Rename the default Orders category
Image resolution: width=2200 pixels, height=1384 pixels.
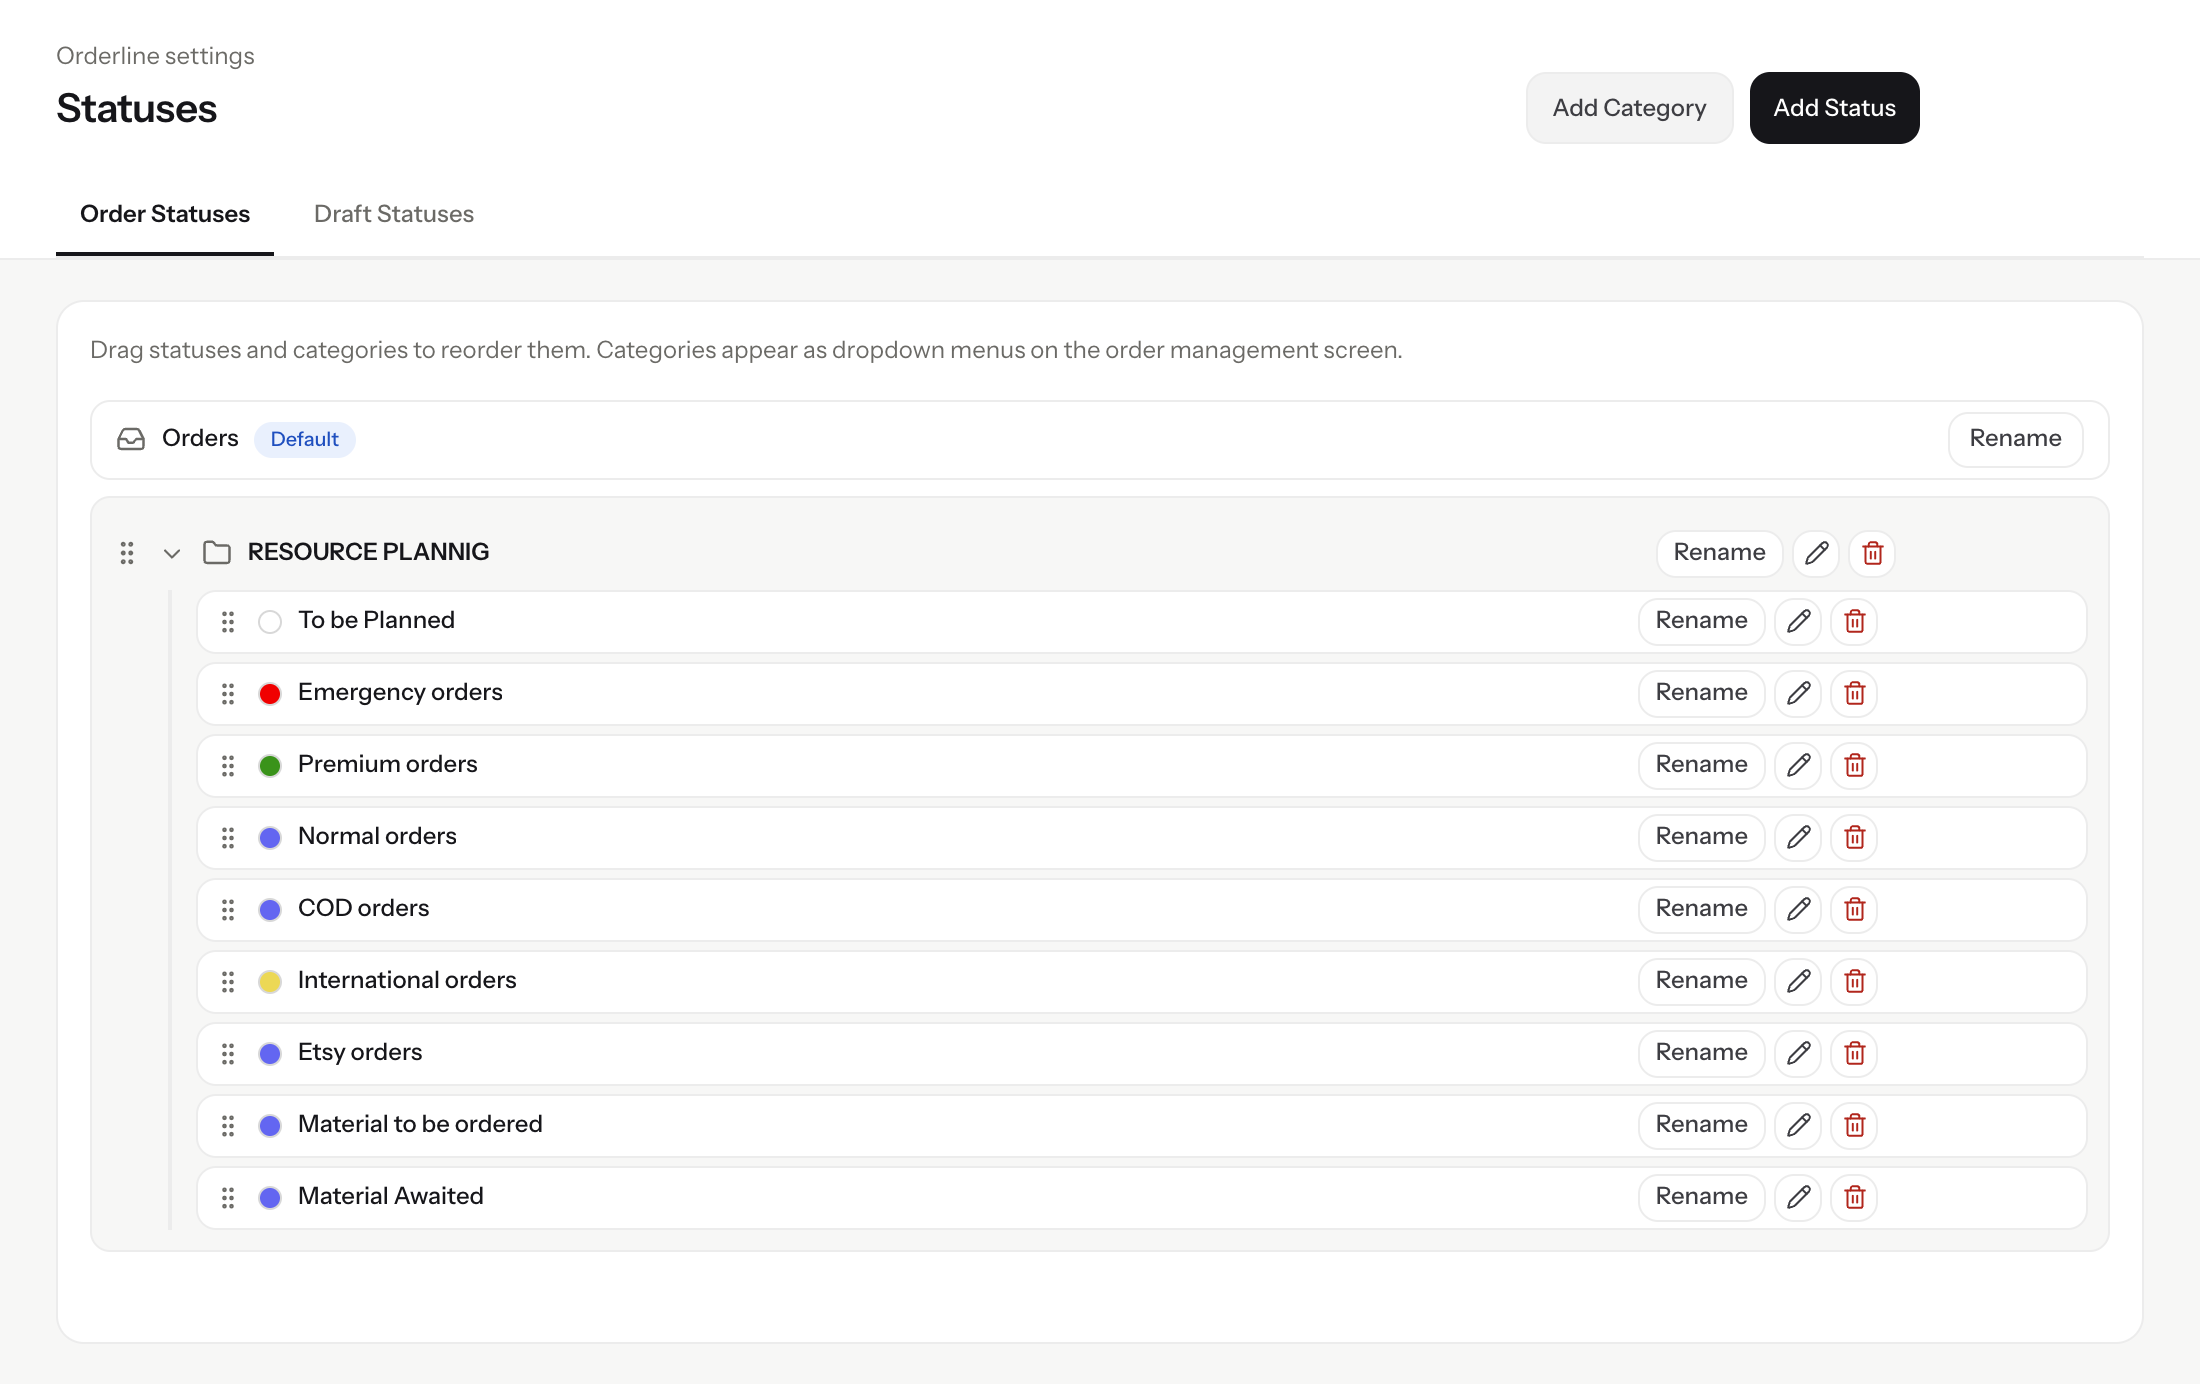(x=2015, y=439)
